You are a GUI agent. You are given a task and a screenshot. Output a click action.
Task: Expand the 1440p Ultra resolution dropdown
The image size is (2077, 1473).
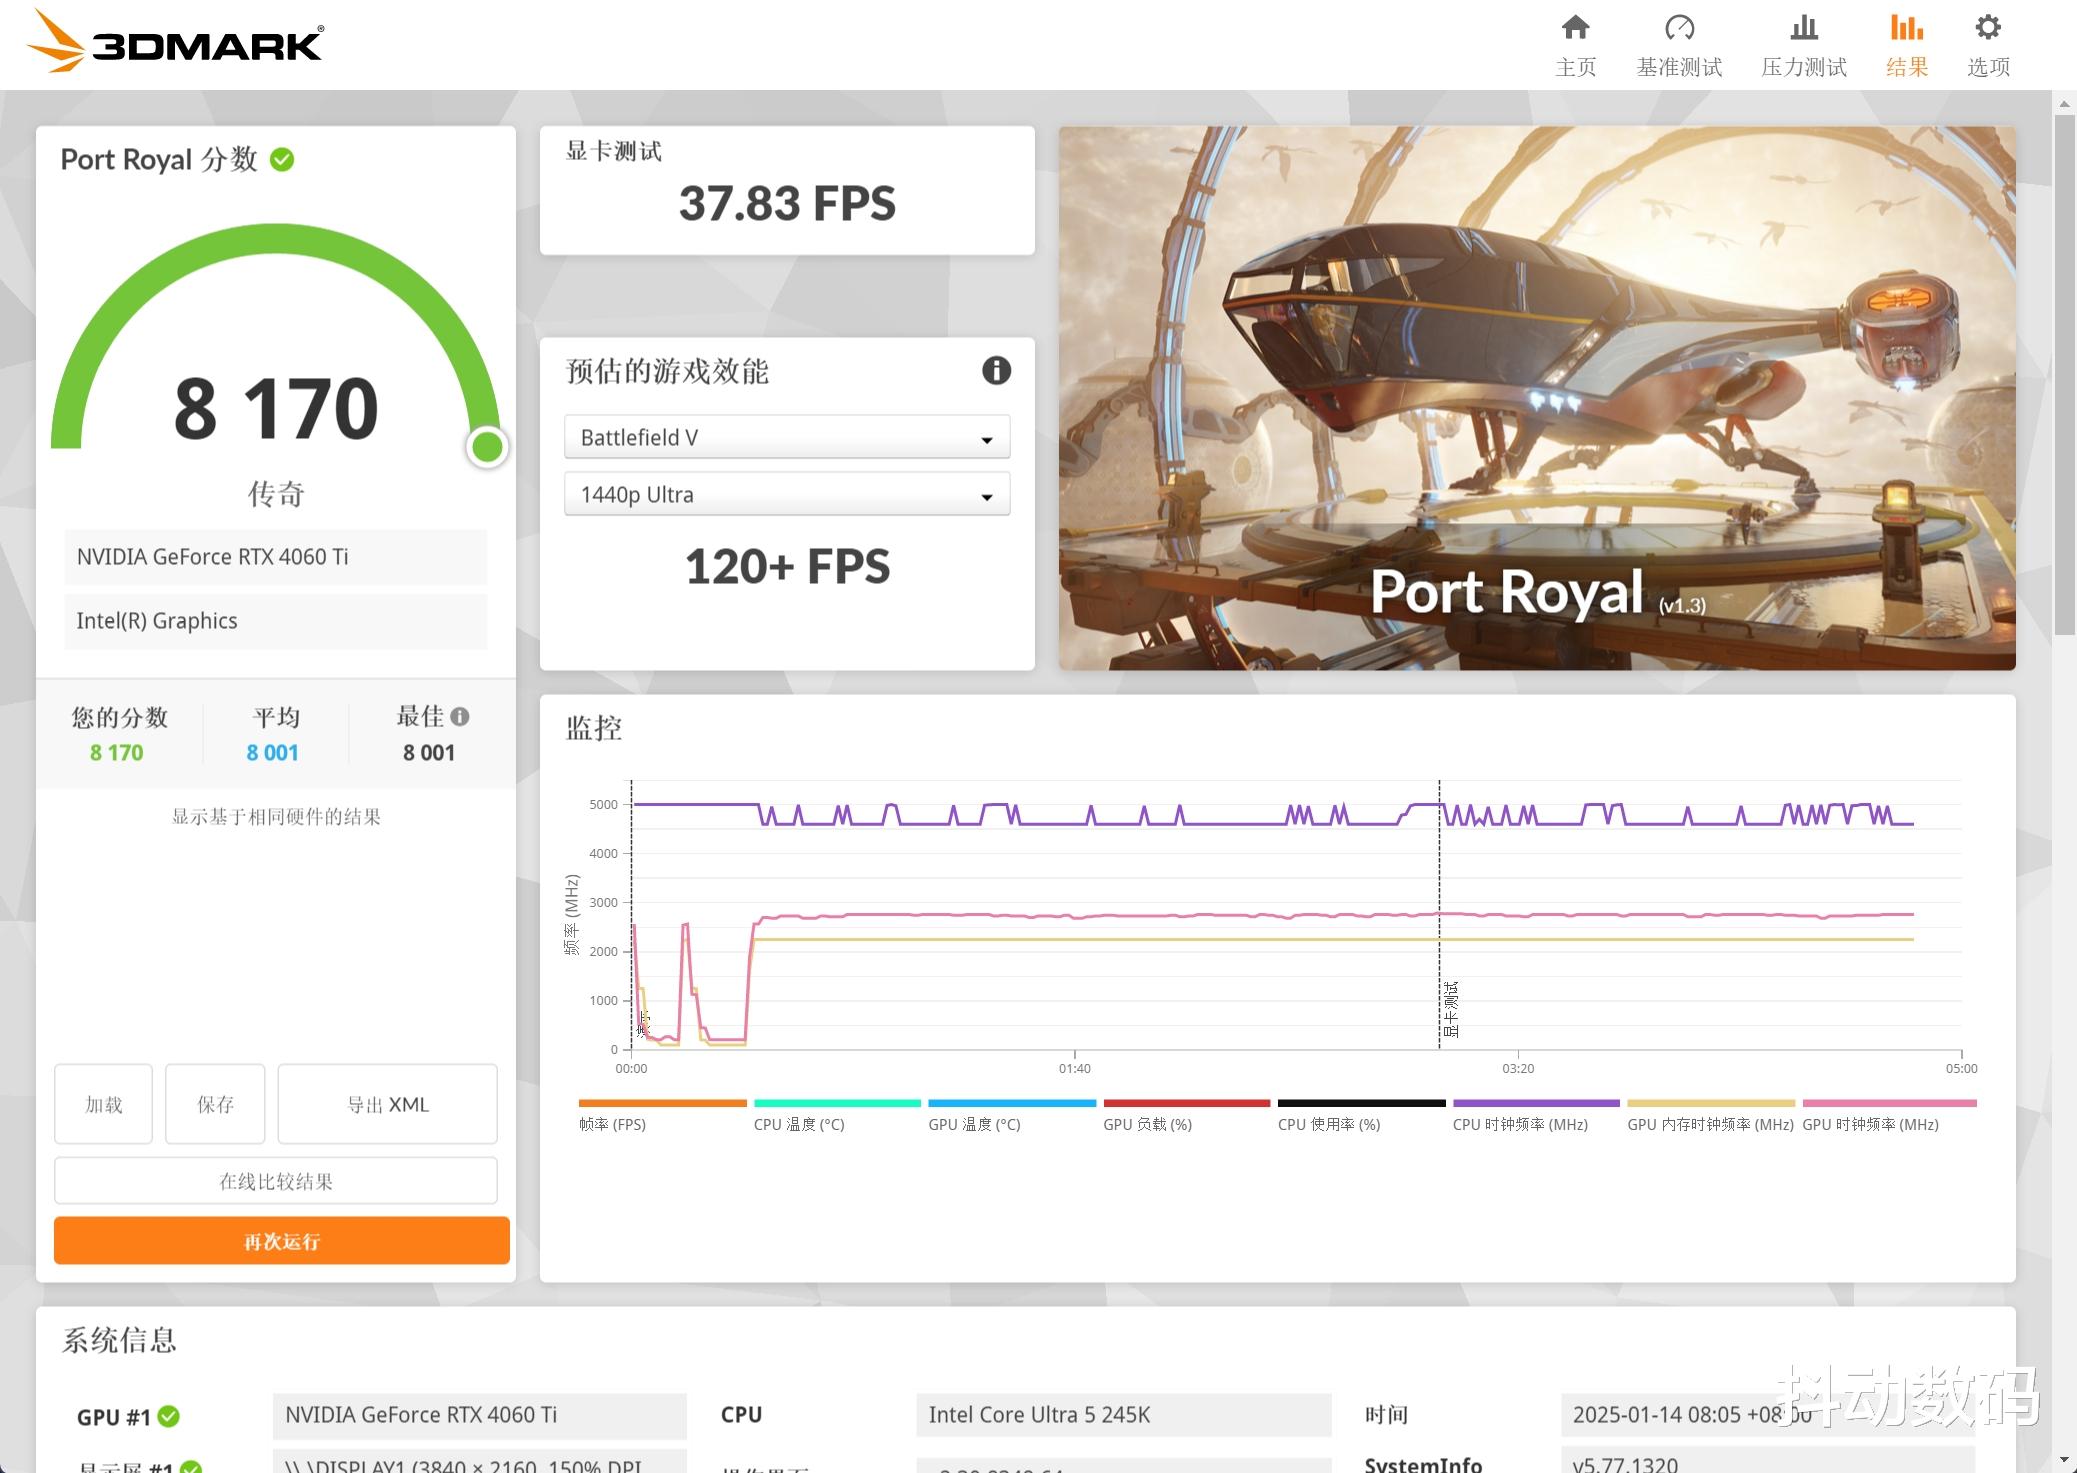(x=787, y=494)
